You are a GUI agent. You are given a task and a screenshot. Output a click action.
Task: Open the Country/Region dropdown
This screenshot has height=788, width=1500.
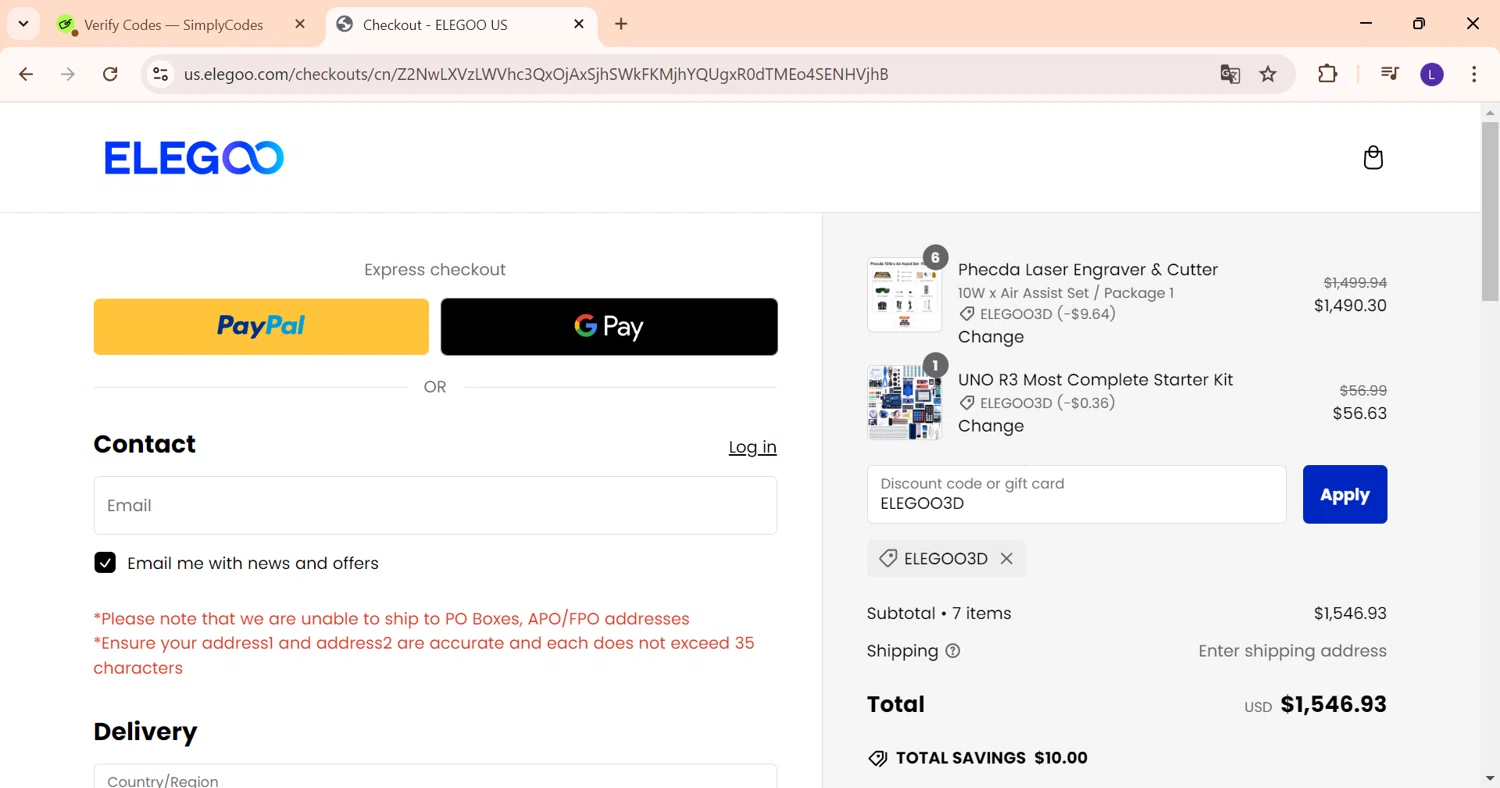[x=435, y=776]
